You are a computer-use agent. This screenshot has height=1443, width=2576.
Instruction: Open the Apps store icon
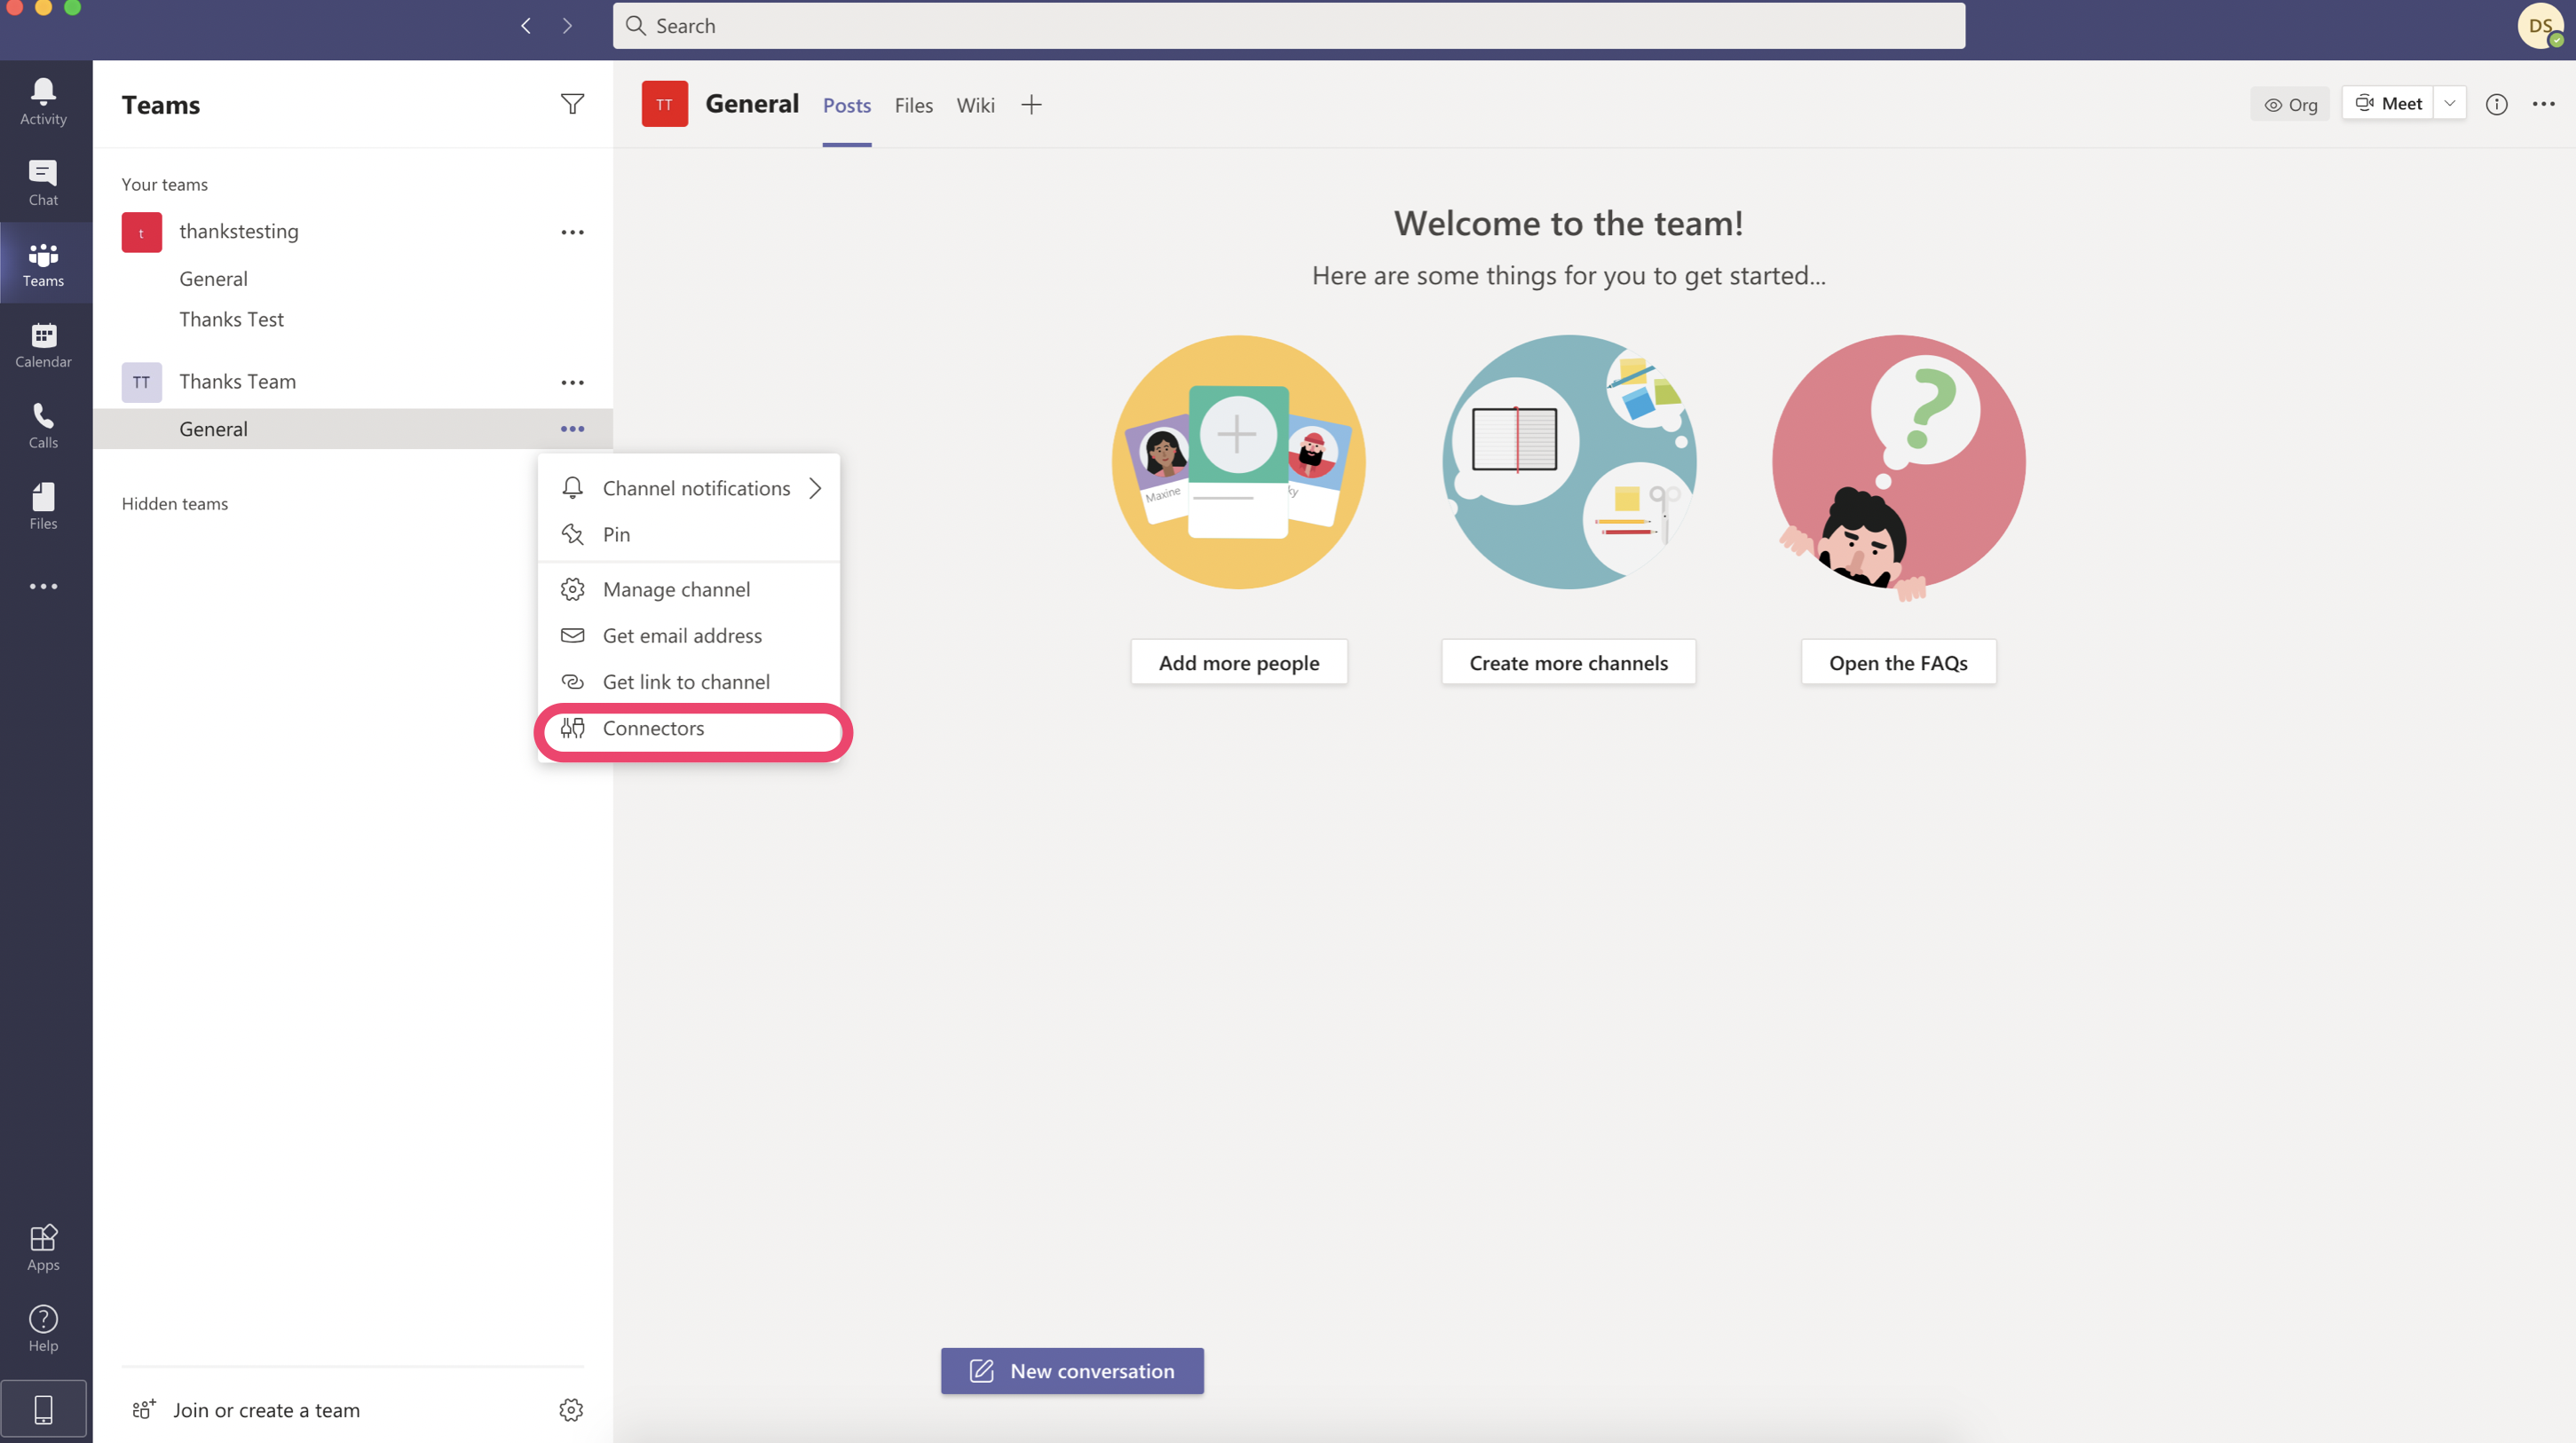click(x=43, y=1247)
